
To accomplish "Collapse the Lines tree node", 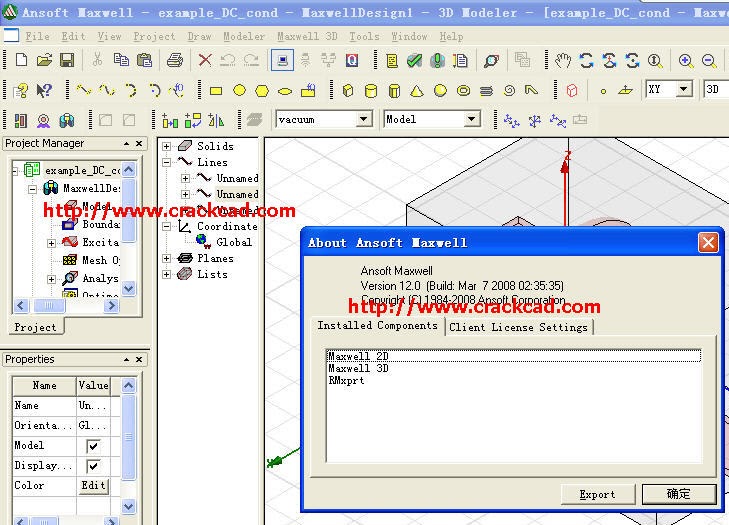I will 166,162.
